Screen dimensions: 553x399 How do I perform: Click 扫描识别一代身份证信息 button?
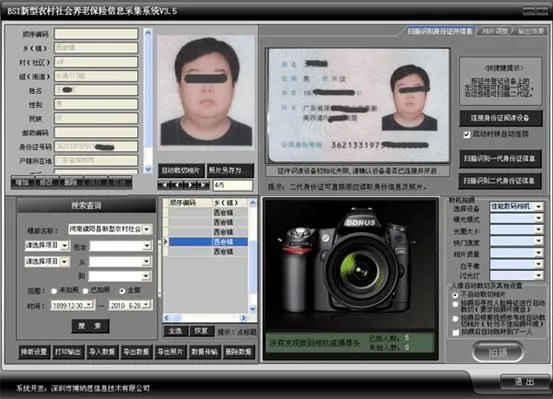pyautogui.click(x=500, y=159)
